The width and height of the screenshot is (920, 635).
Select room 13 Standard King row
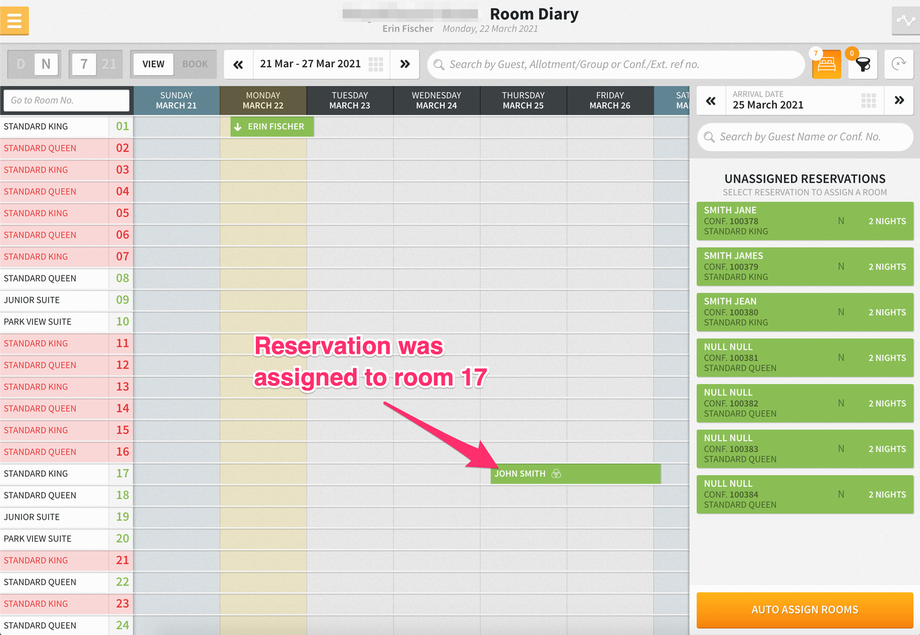coord(66,387)
